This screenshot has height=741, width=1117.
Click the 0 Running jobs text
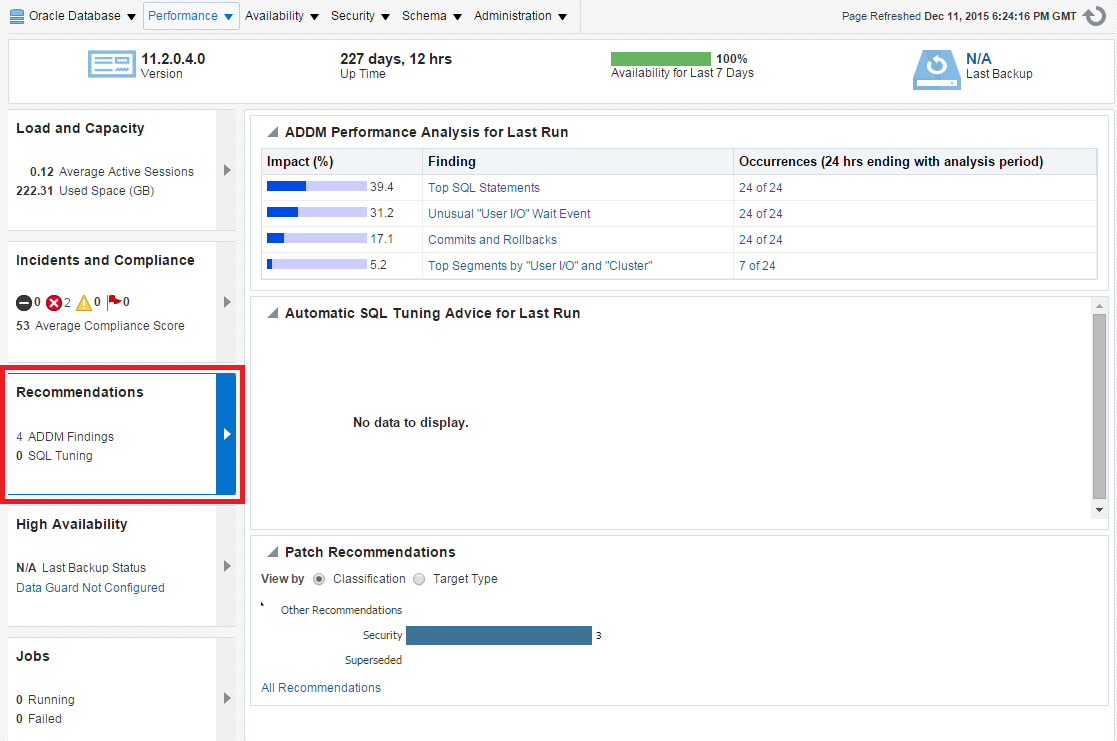45,700
